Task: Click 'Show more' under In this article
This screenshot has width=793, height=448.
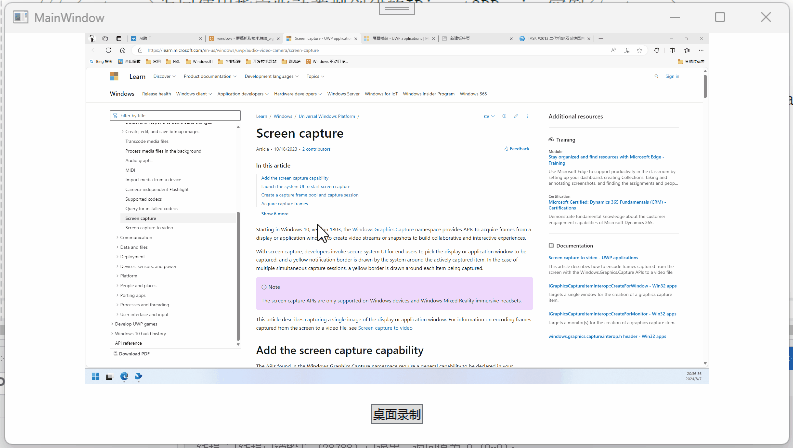Action: click(274, 213)
